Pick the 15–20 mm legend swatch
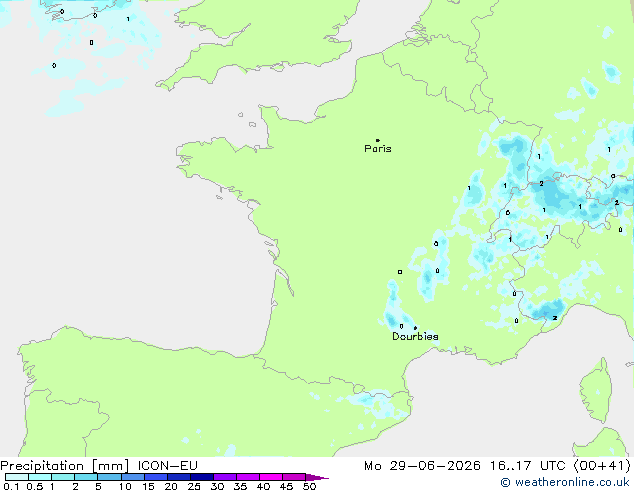This screenshot has width=634, height=490. 156,477
